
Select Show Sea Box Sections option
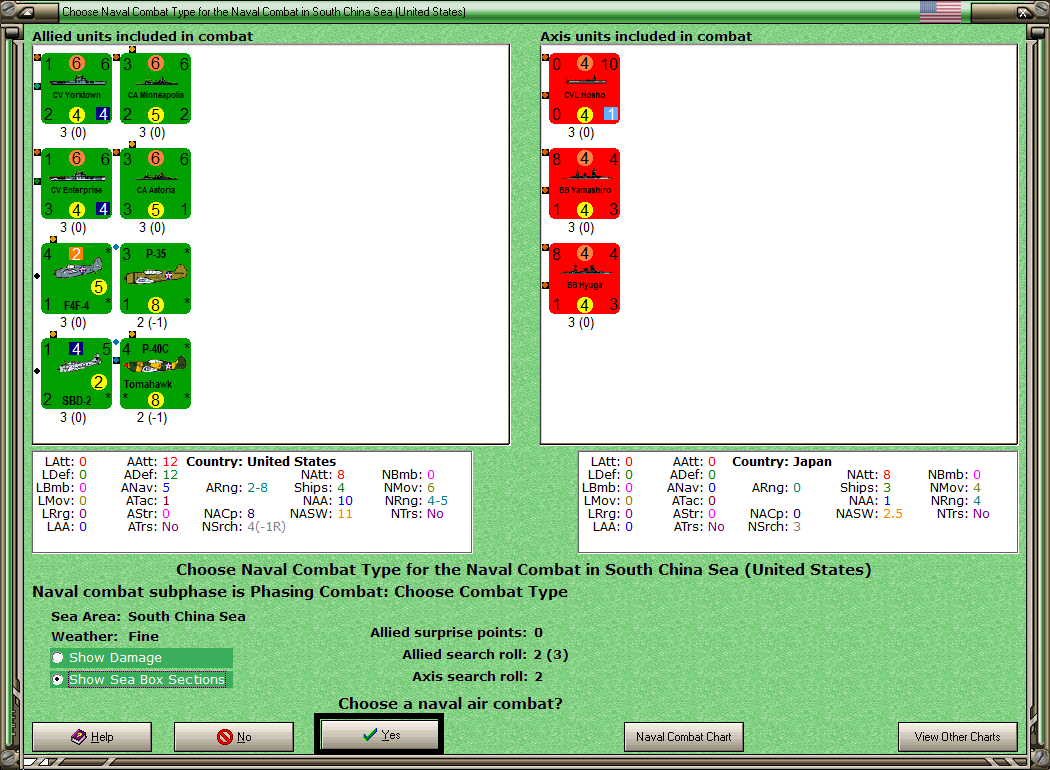coord(141,679)
